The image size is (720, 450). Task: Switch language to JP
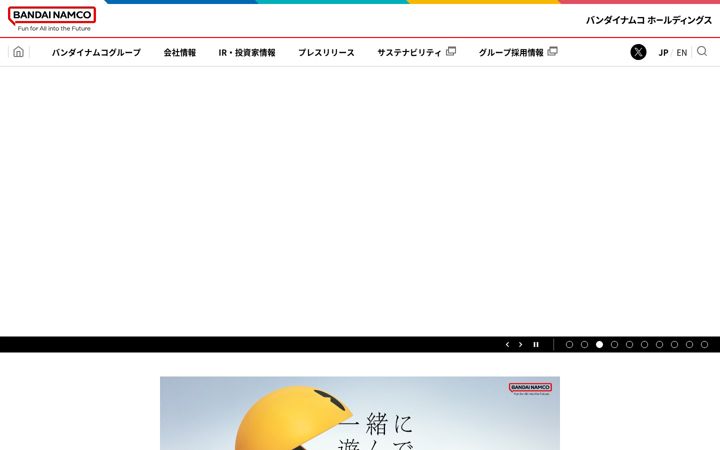[x=663, y=53]
